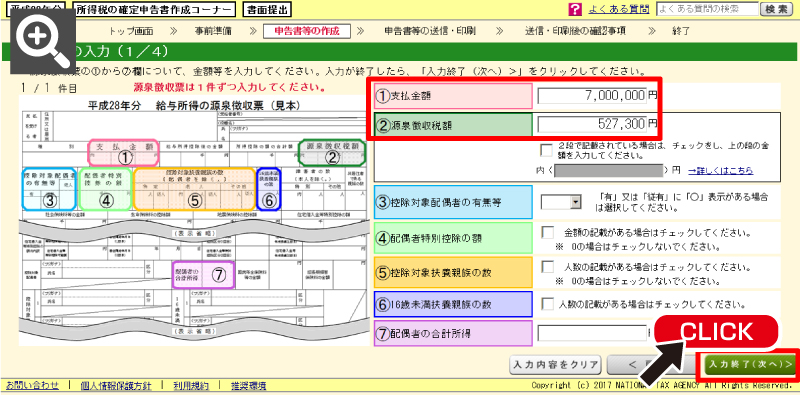The height and width of the screenshot is (395, 800).
Task: Click the 入力内容をクリア button
Action: point(555,365)
